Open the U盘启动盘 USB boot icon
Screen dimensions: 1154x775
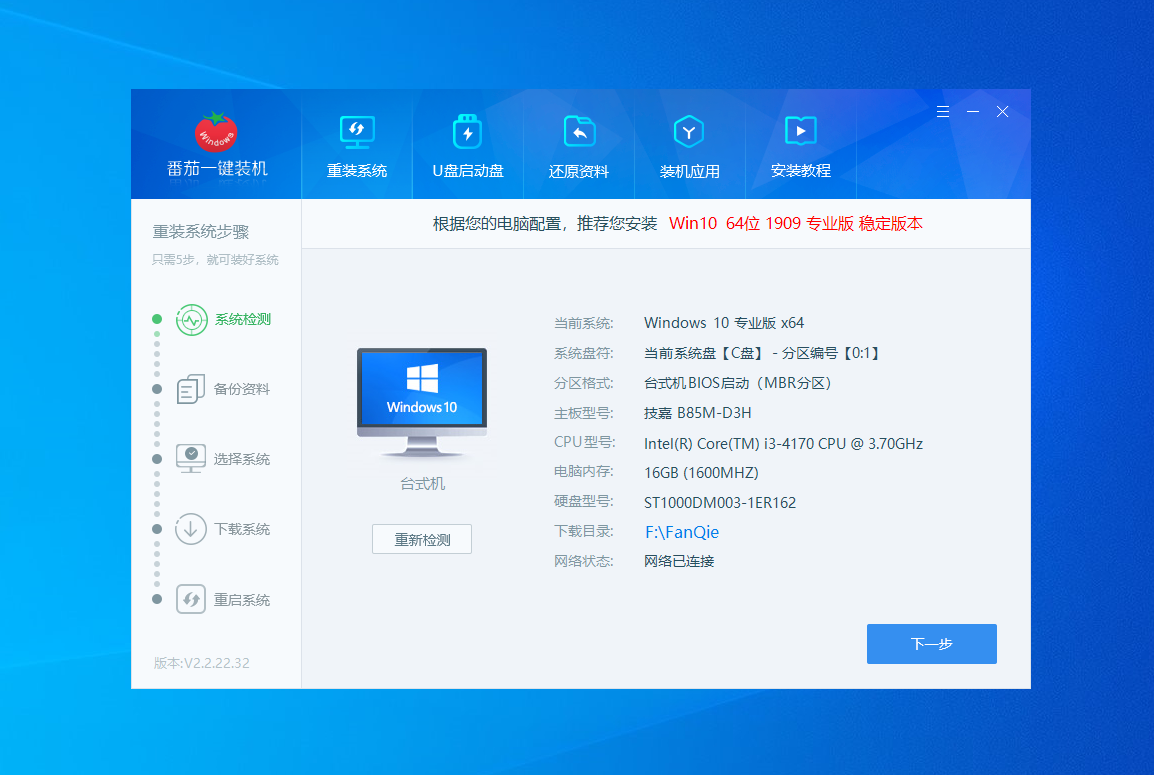click(467, 132)
